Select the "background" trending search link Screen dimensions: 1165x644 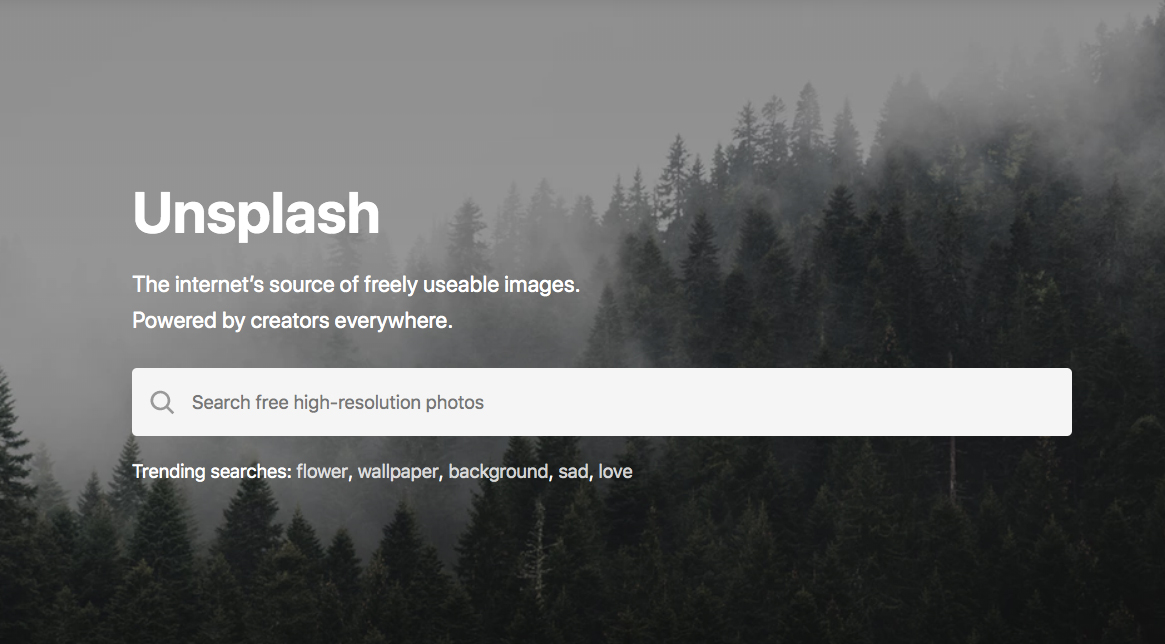coord(498,472)
